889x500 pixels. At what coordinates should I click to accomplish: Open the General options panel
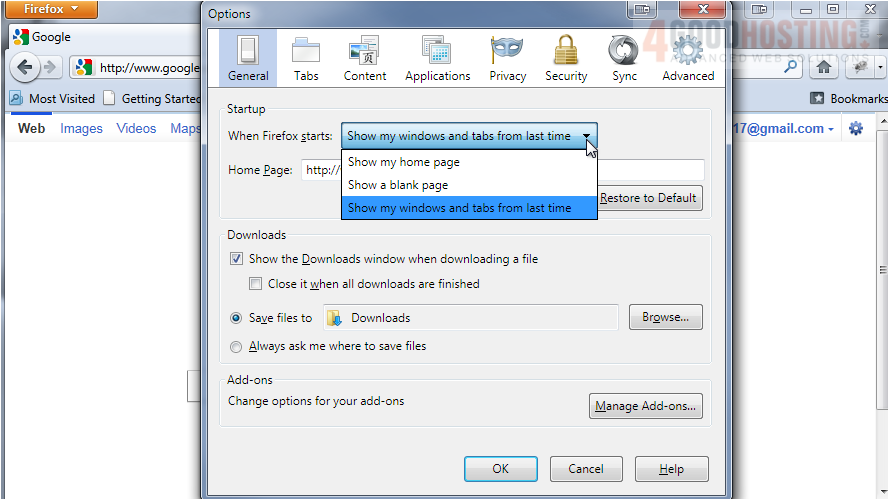pos(248,59)
